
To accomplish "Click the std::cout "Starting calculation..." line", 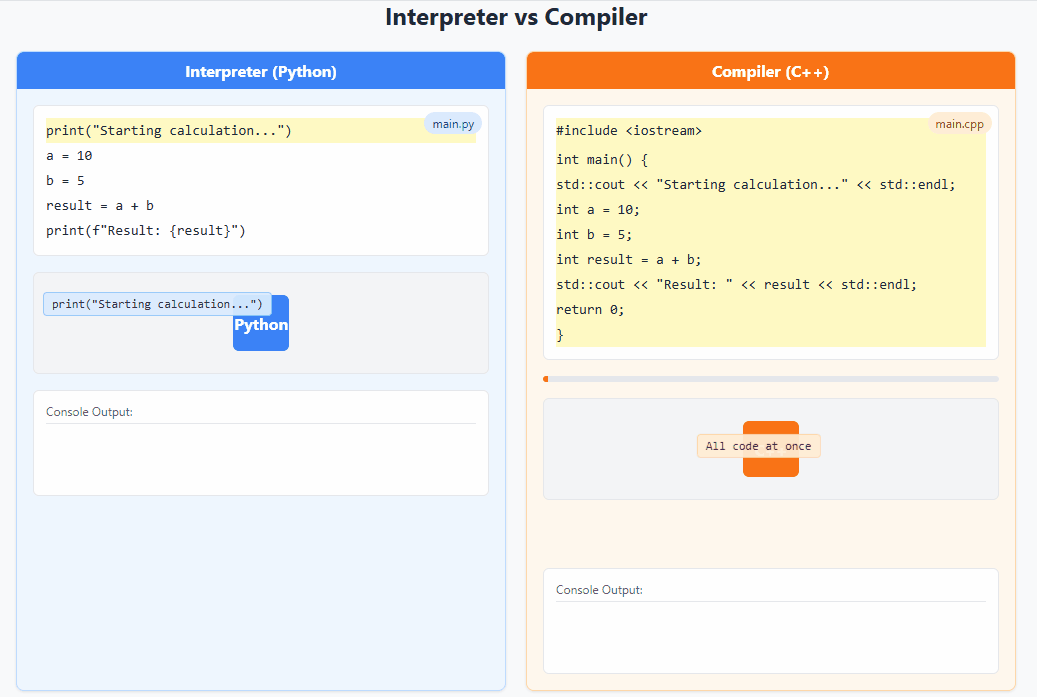I will 770,184.
